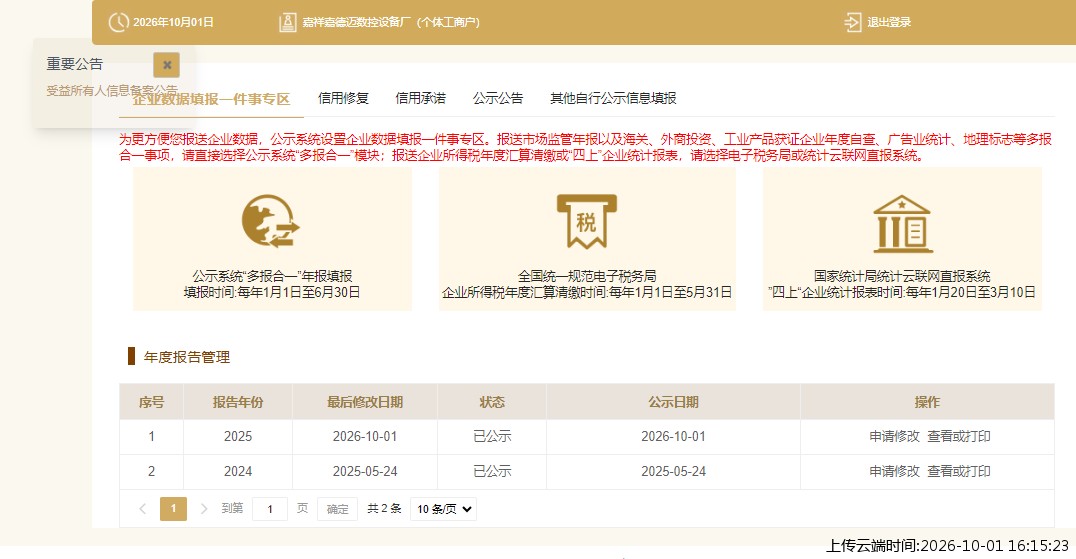
Task: Click the statistics bureau building icon
Action: tap(902, 224)
